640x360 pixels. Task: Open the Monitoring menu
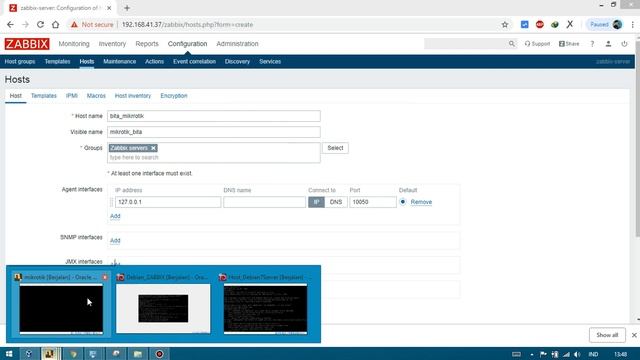[74, 44]
